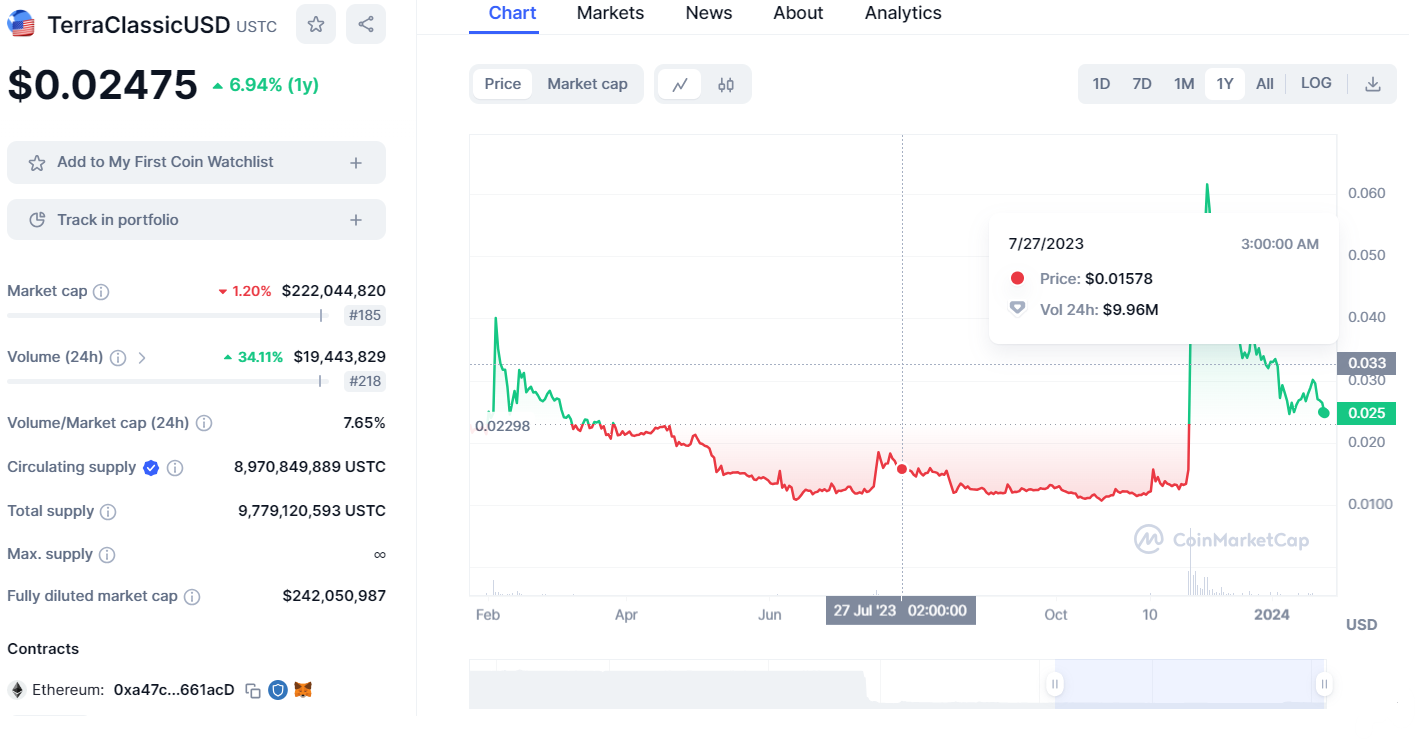Click Volume/Market cap info icon
This screenshot has height=739, width=1416.
204,423
